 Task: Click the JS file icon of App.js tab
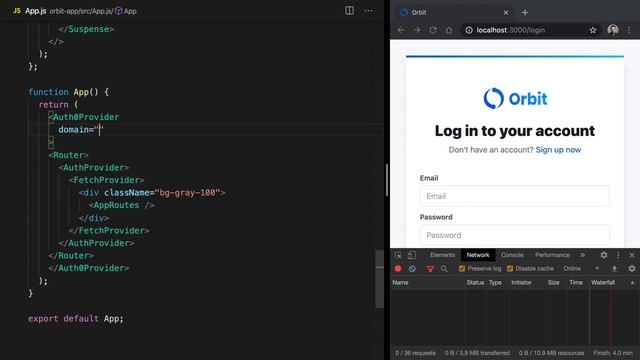[x=17, y=11]
